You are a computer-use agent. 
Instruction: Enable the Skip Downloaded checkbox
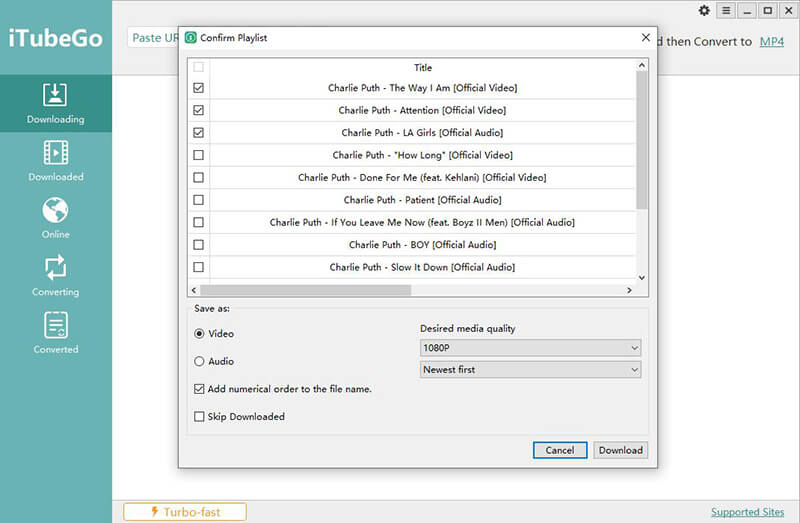coord(199,416)
